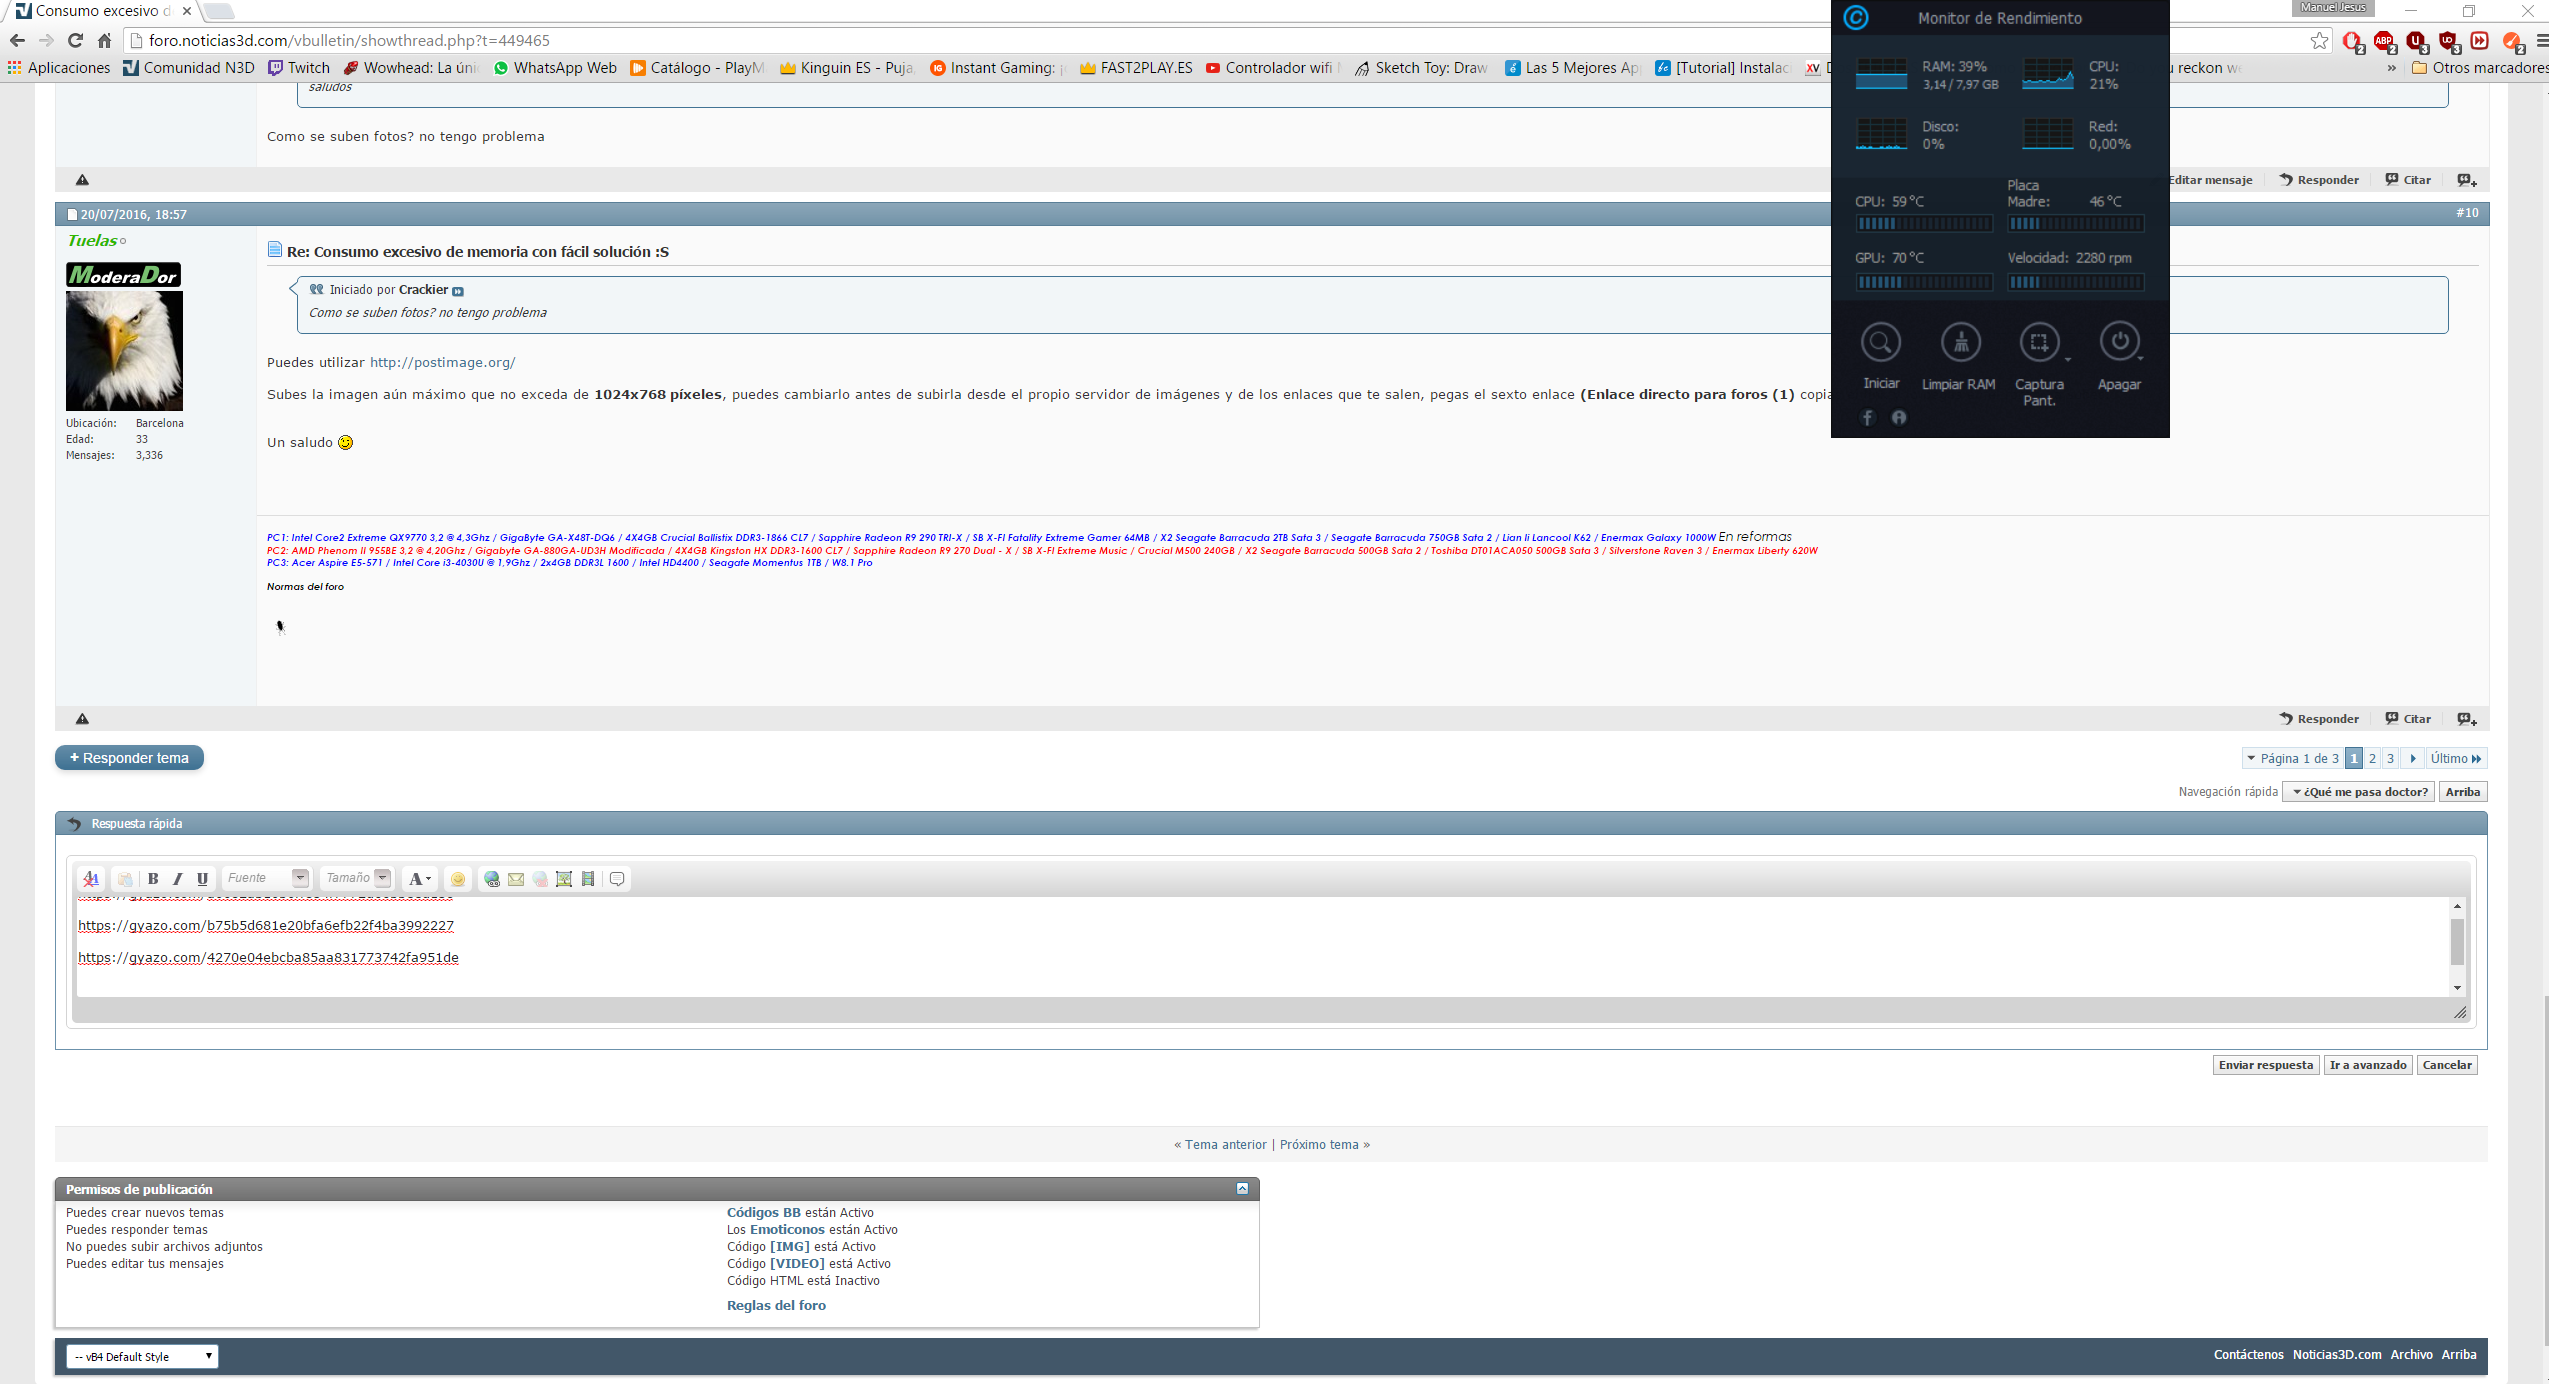
Task: Toggle underline formatting in quick reply editor
Action: pyautogui.click(x=202, y=879)
